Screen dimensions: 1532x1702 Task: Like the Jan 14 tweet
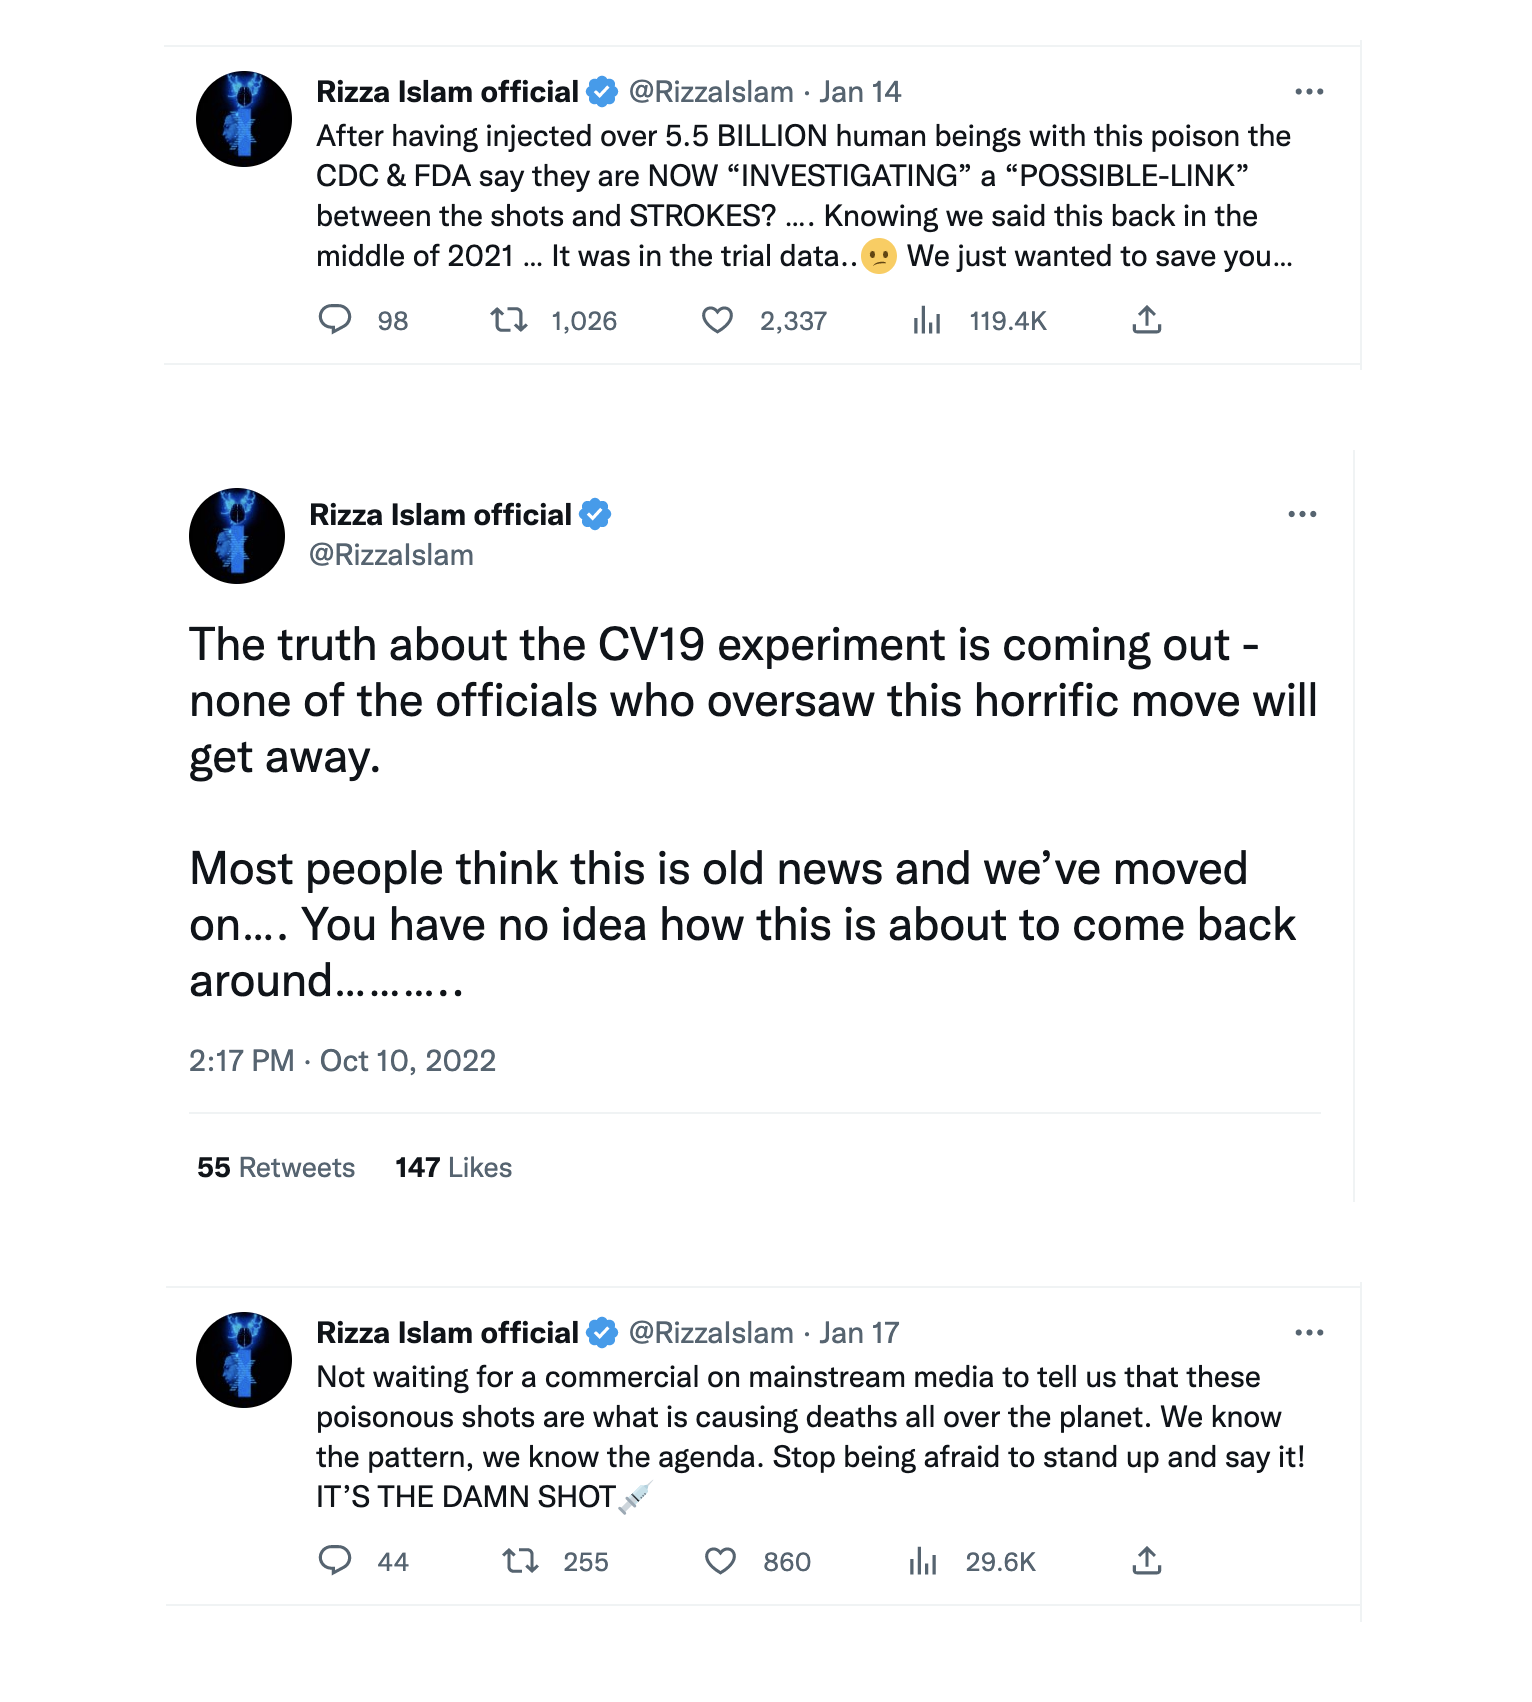tap(718, 320)
